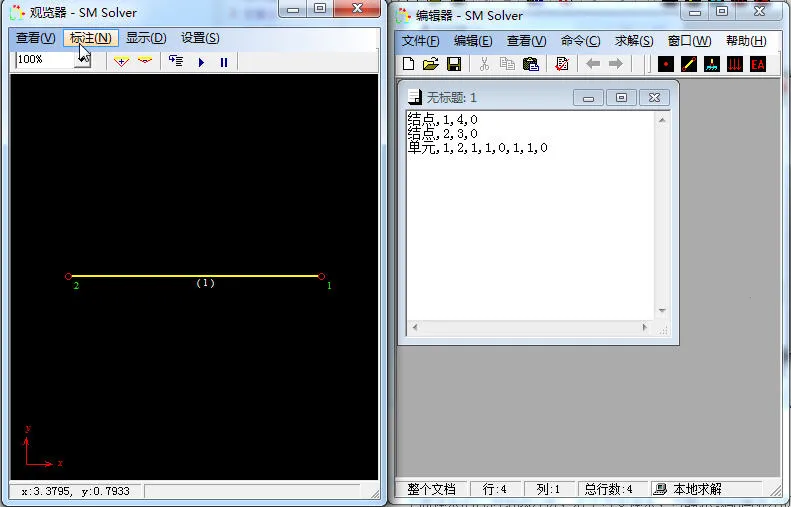
Task: Click the New file icon in editor toolbar
Action: tap(408, 64)
